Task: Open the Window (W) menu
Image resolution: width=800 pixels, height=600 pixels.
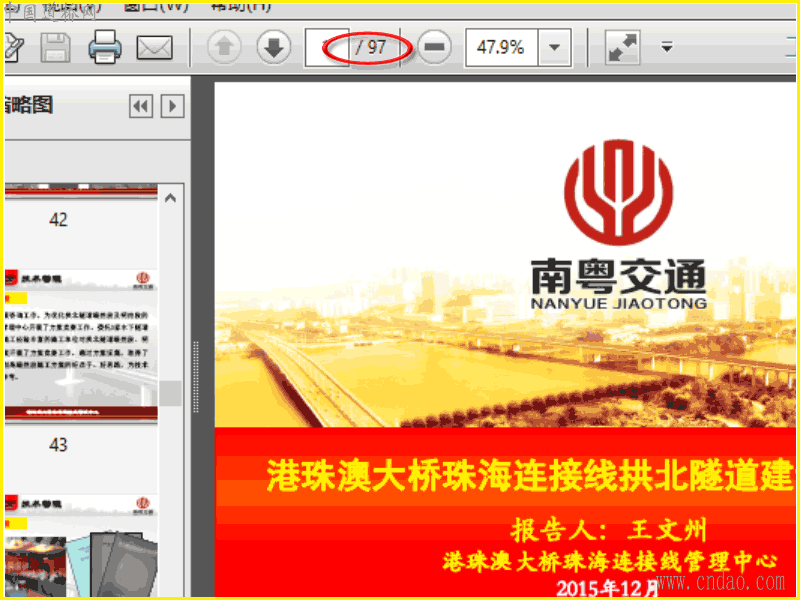Action: tap(156, 7)
